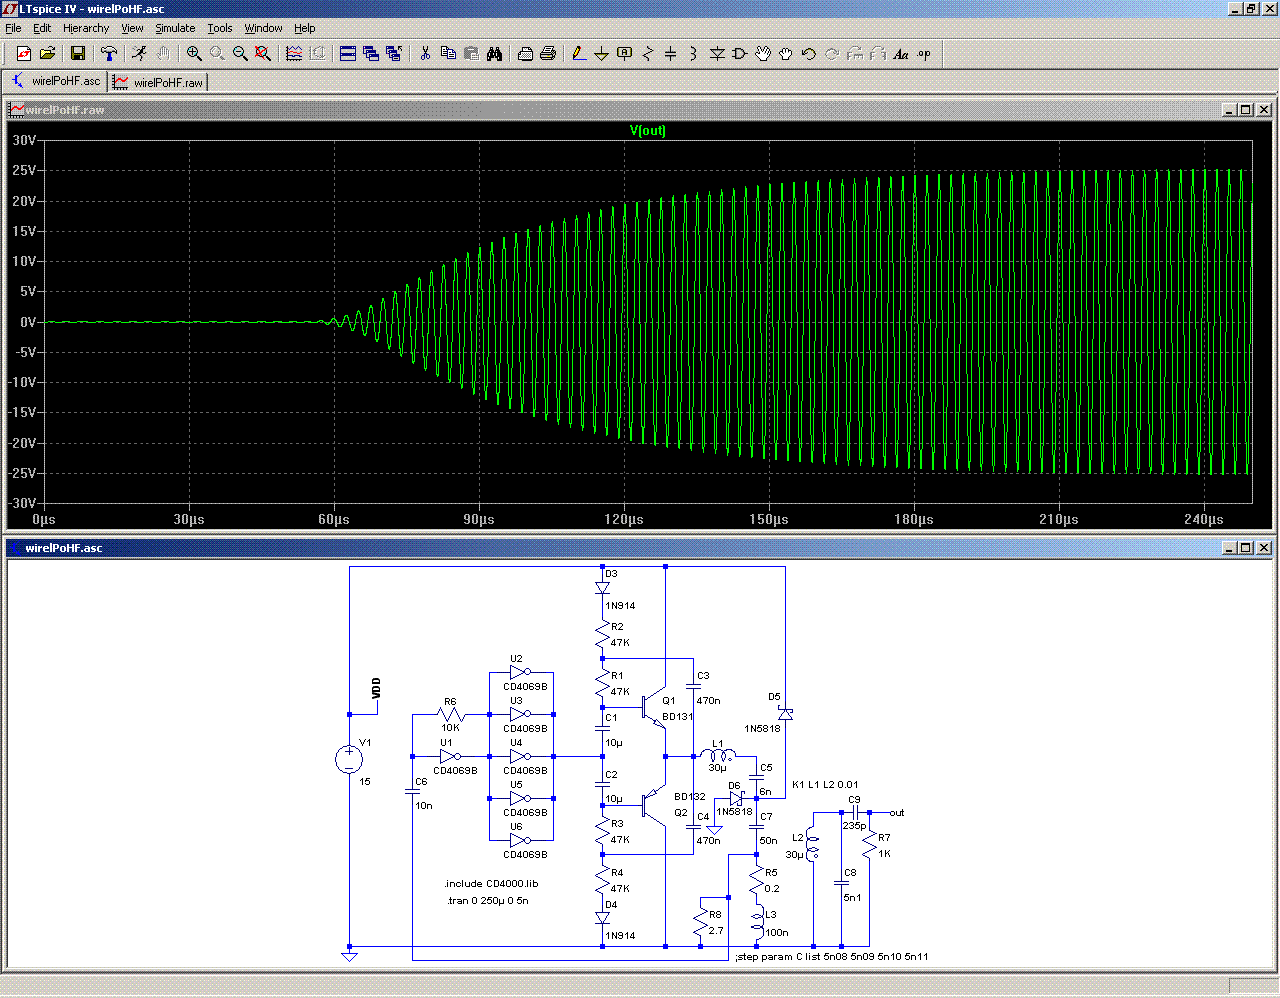The height and width of the screenshot is (998, 1280).
Task: Switch to the wirelPoHF.asc tab
Action: point(56,81)
